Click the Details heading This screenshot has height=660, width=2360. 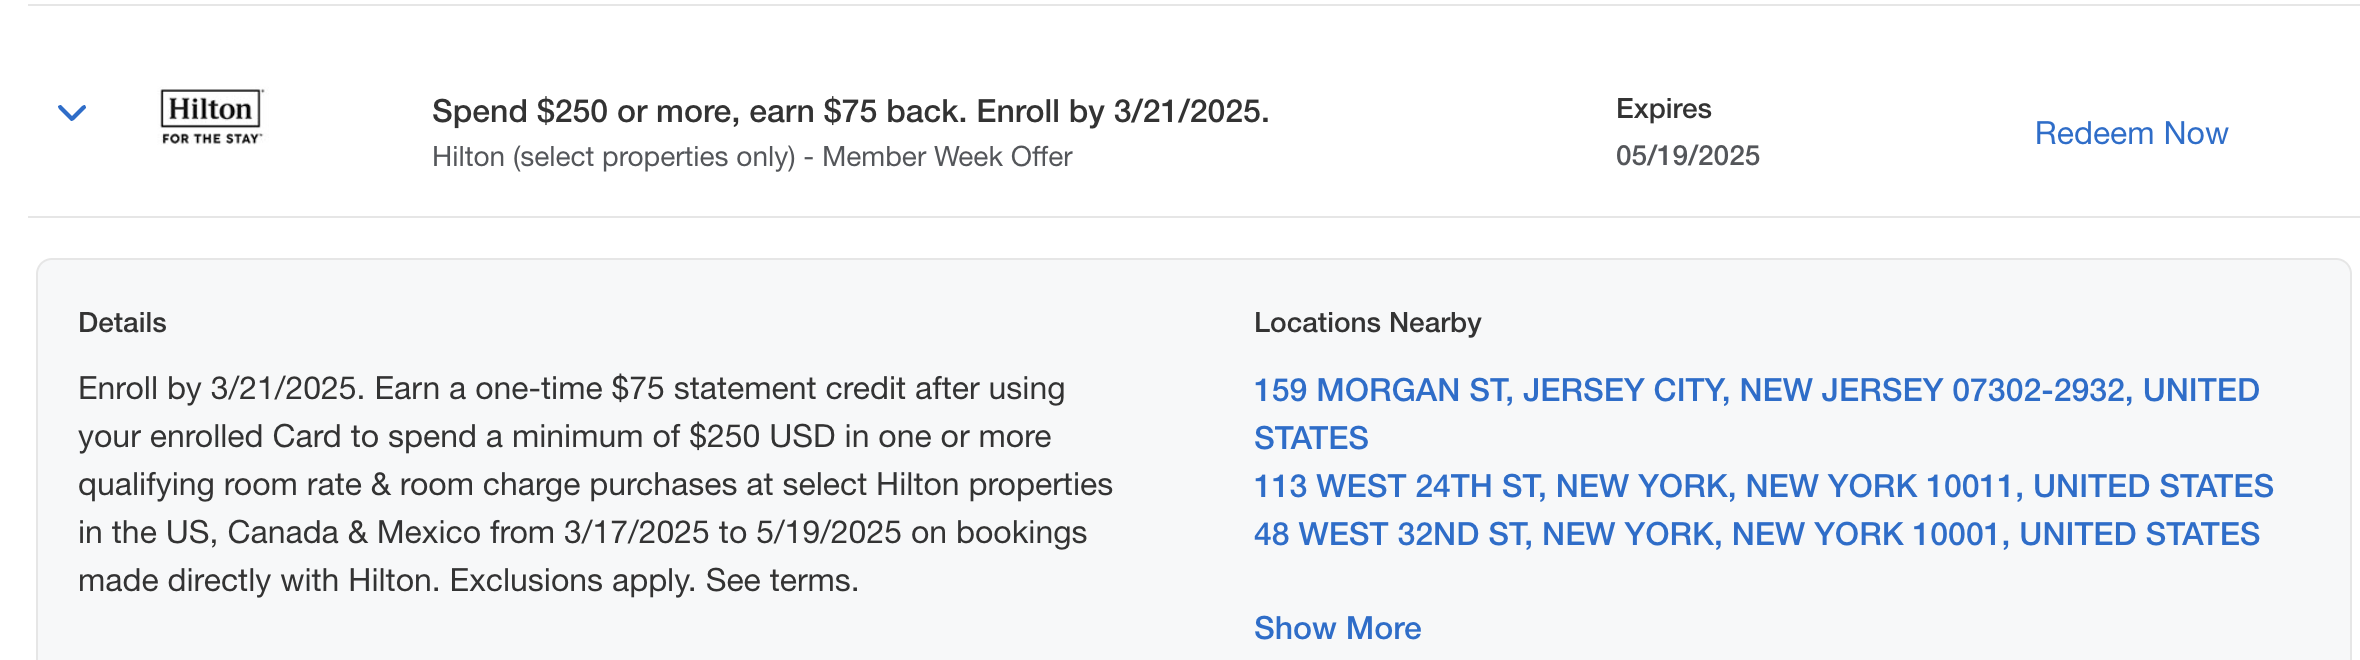coord(122,323)
